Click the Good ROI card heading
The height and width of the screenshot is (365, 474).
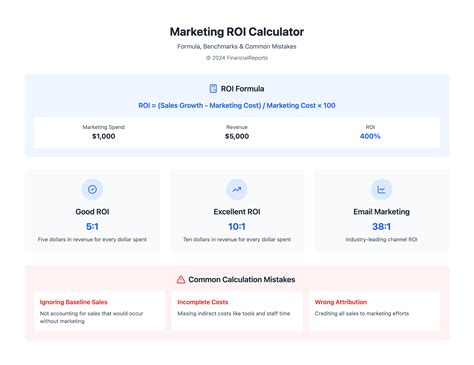[92, 212]
